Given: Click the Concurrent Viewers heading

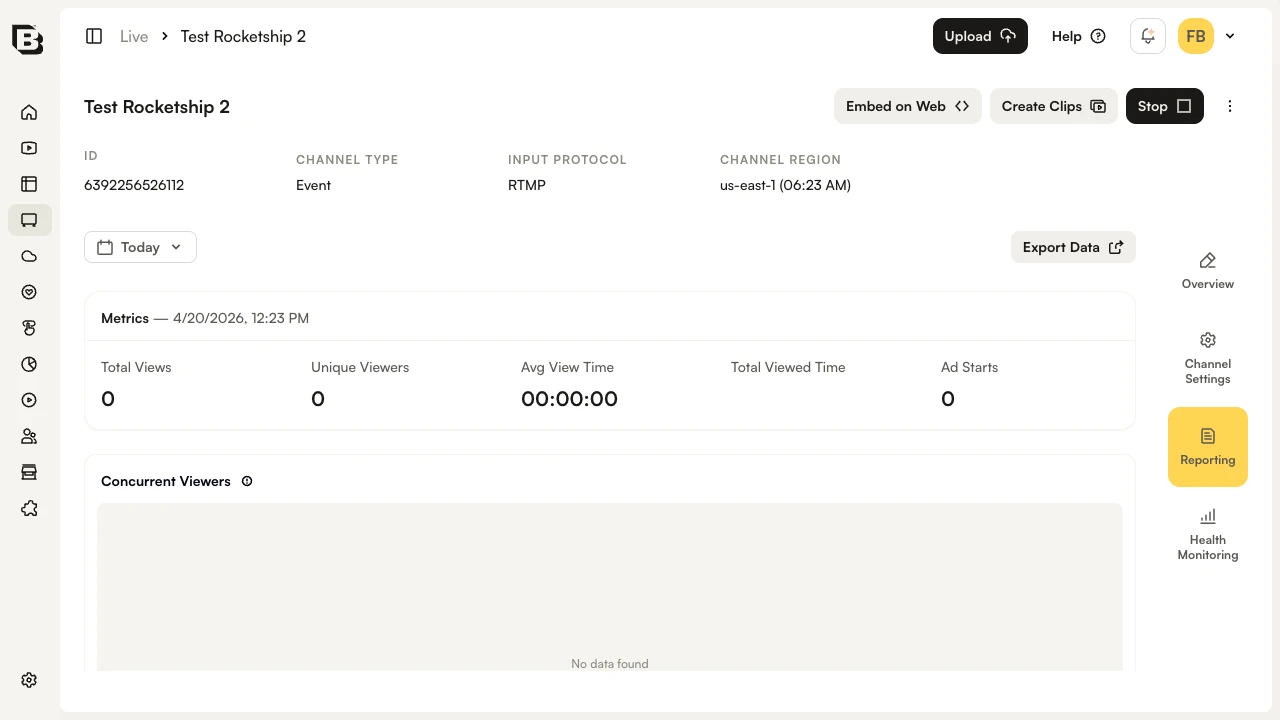Looking at the screenshot, I should pos(166,481).
